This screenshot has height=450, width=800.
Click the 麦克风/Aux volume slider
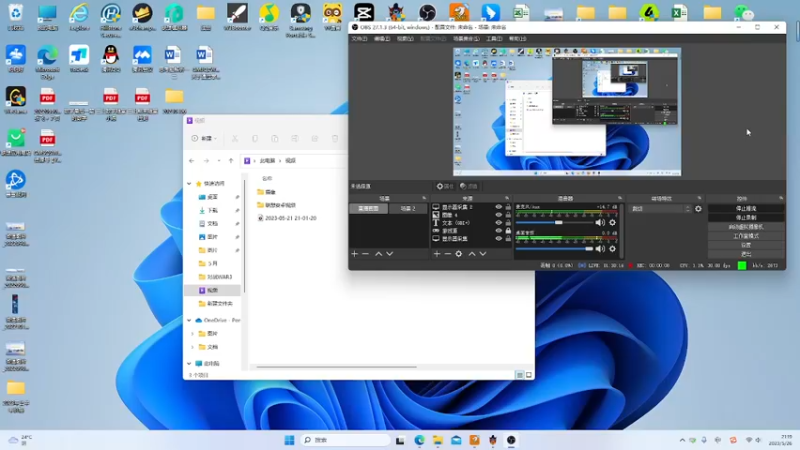click(x=555, y=222)
